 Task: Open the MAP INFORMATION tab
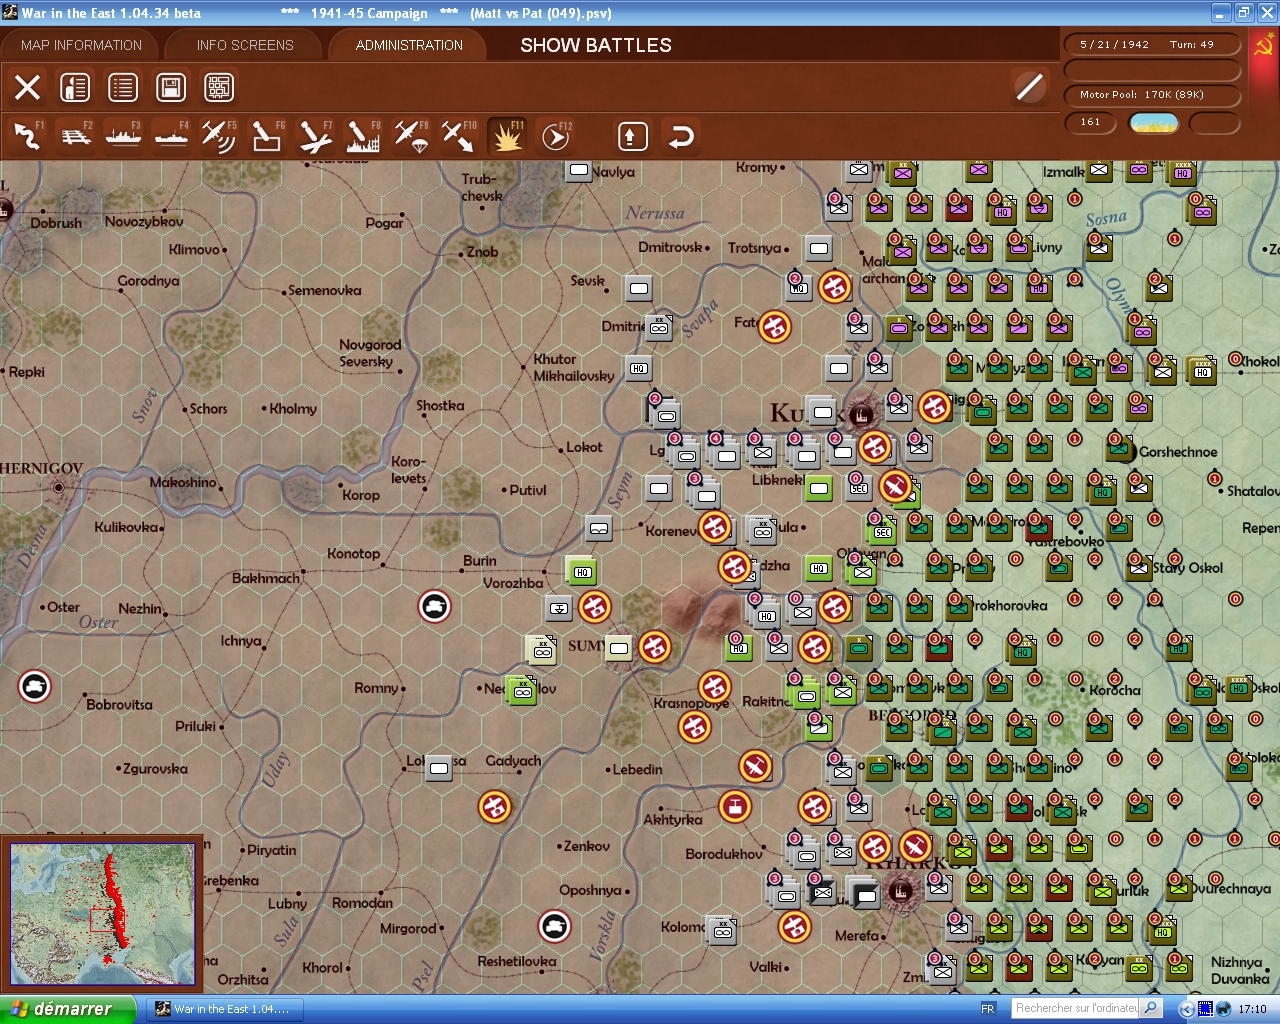(x=81, y=45)
